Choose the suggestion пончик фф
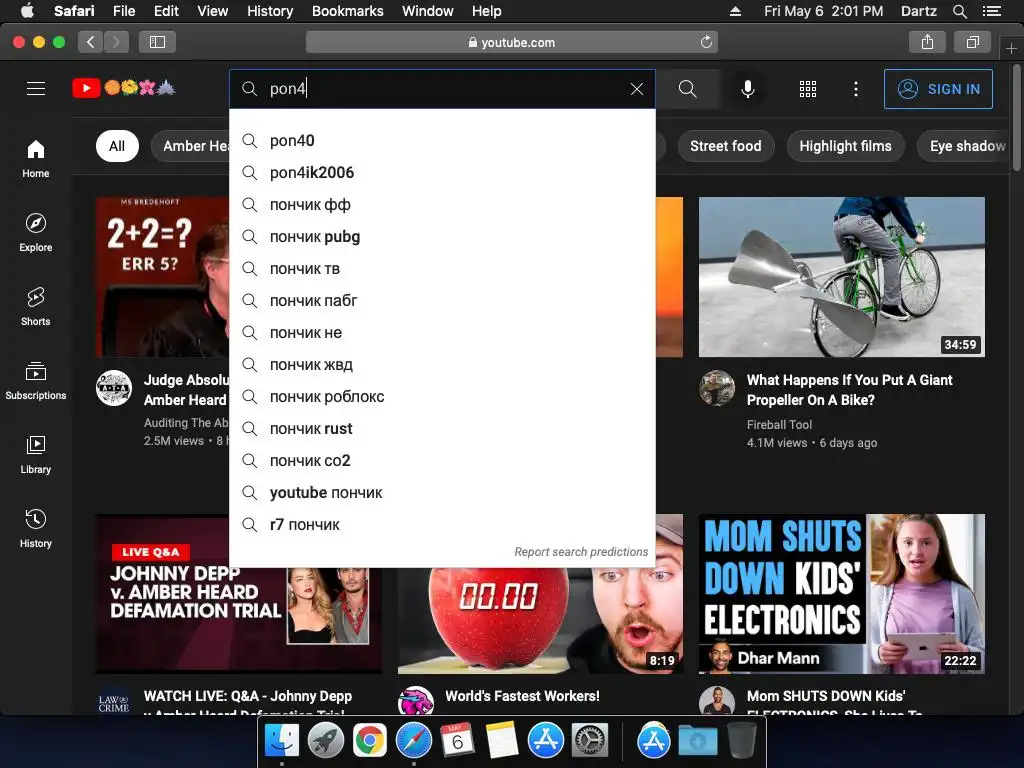Viewport: 1024px width, 768px height. click(x=442, y=204)
